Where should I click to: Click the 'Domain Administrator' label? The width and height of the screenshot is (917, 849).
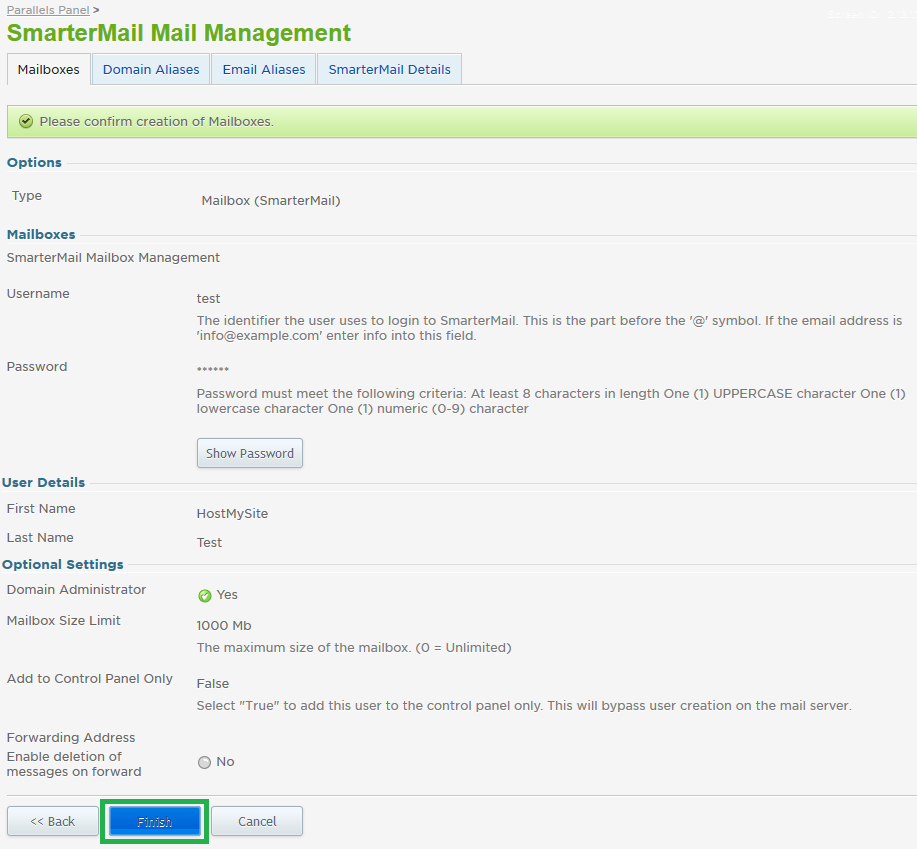click(x=76, y=589)
